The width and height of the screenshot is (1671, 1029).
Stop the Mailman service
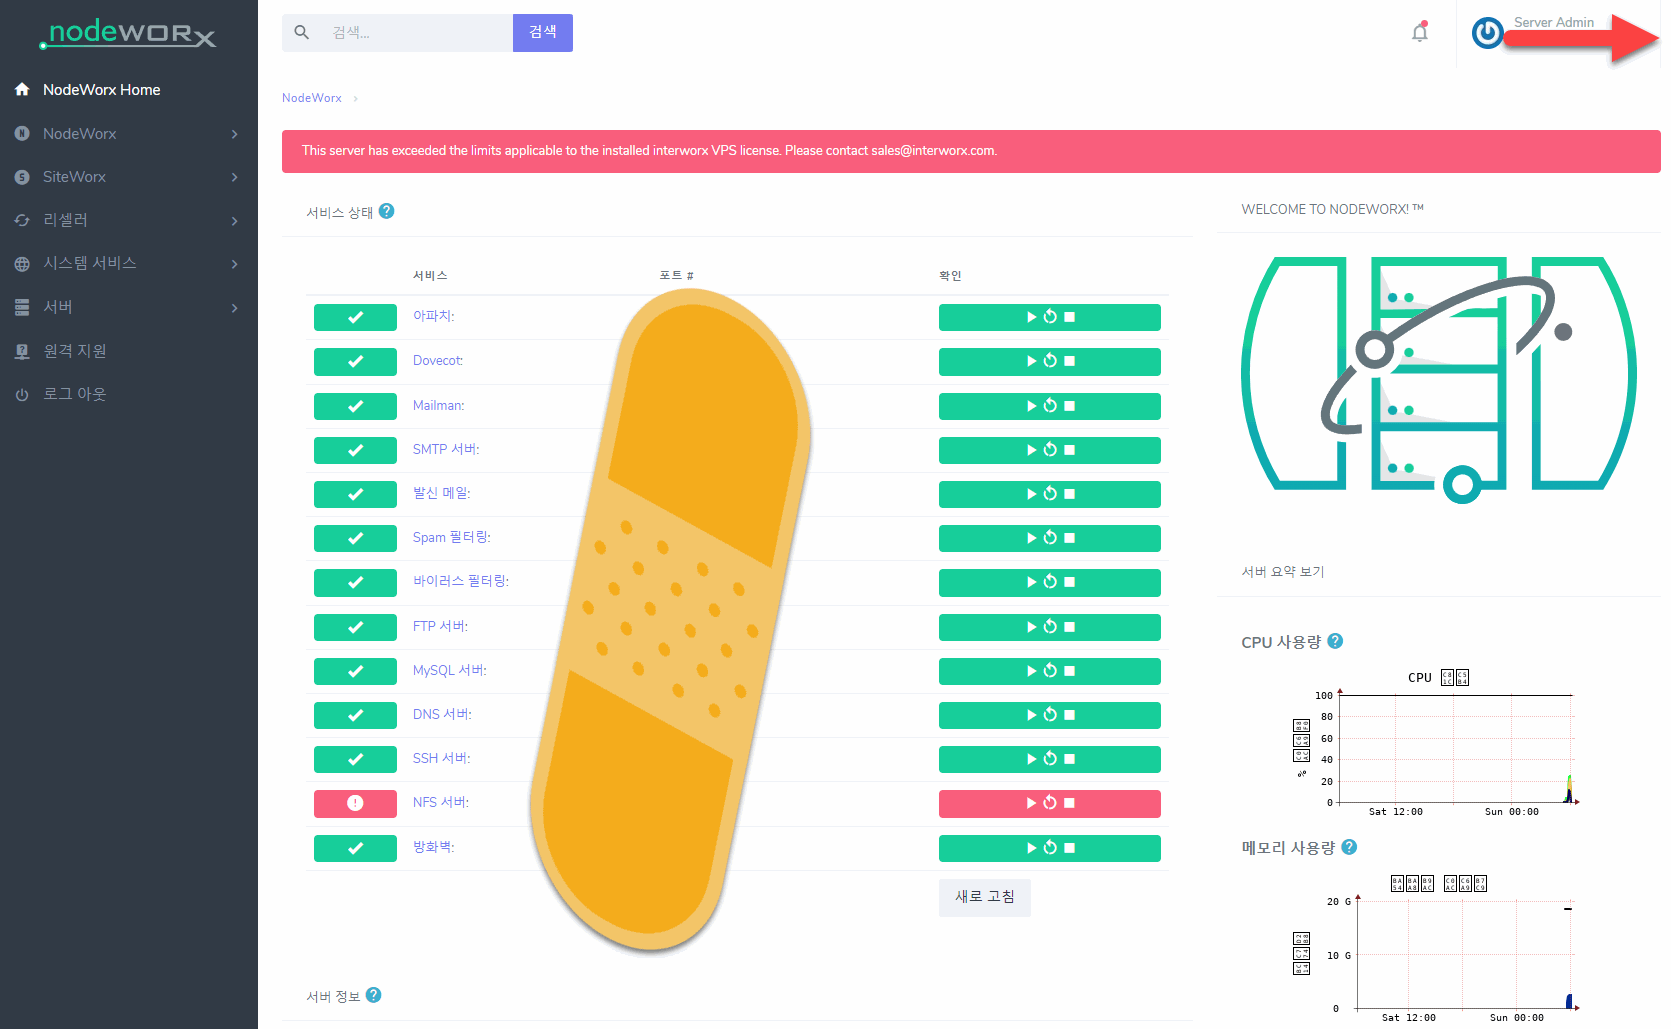coord(1069,406)
